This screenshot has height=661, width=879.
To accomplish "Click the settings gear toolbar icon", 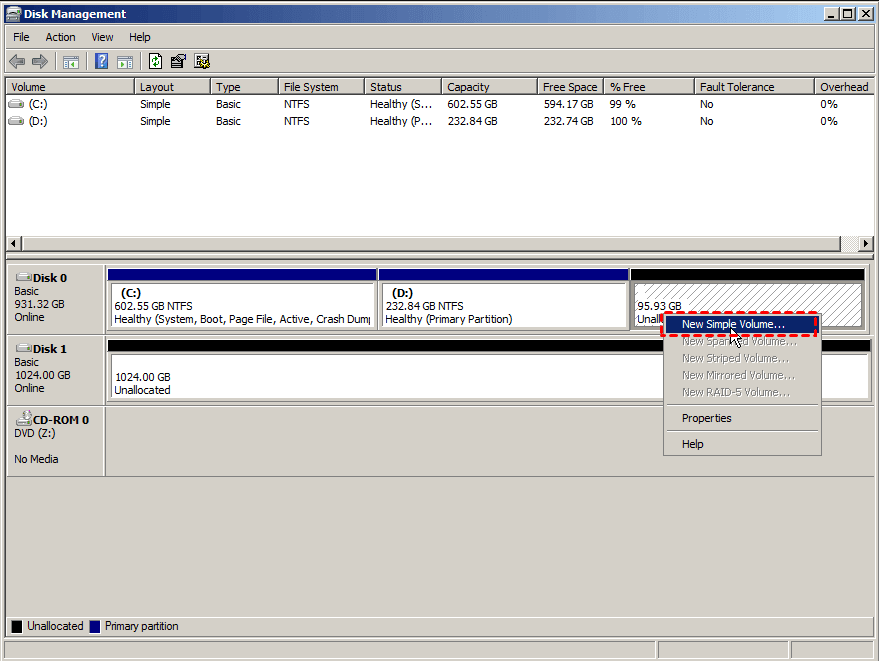I will 202,61.
